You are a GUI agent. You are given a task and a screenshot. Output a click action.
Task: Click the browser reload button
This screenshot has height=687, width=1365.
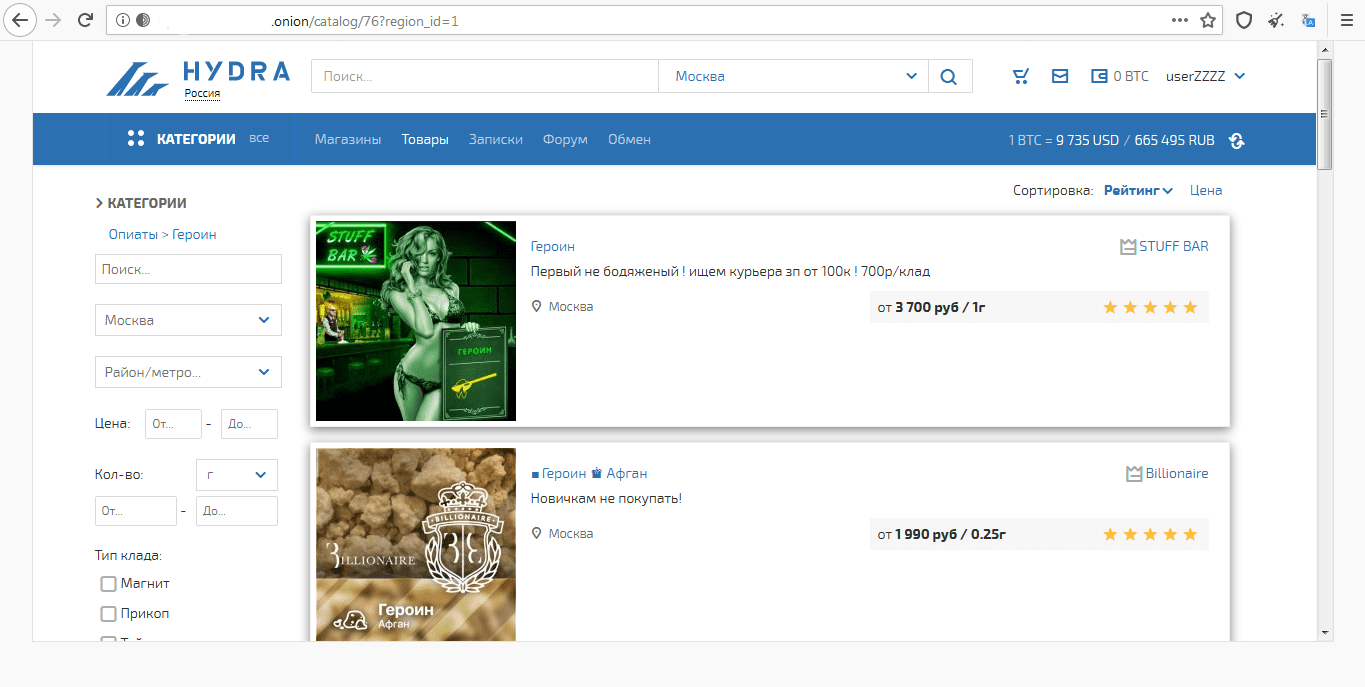coord(86,20)
